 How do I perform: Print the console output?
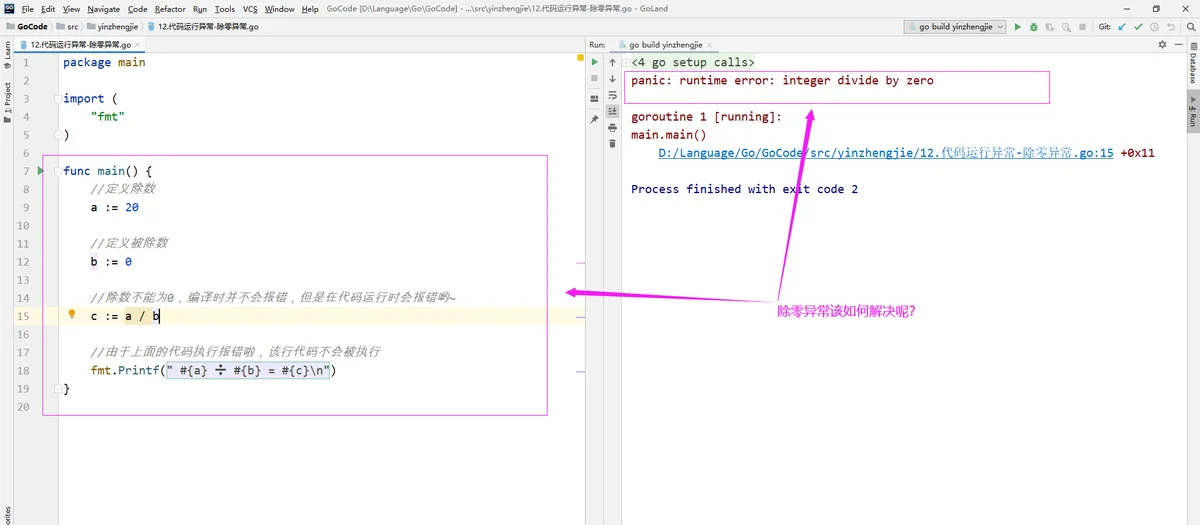(x=613, y=127)
